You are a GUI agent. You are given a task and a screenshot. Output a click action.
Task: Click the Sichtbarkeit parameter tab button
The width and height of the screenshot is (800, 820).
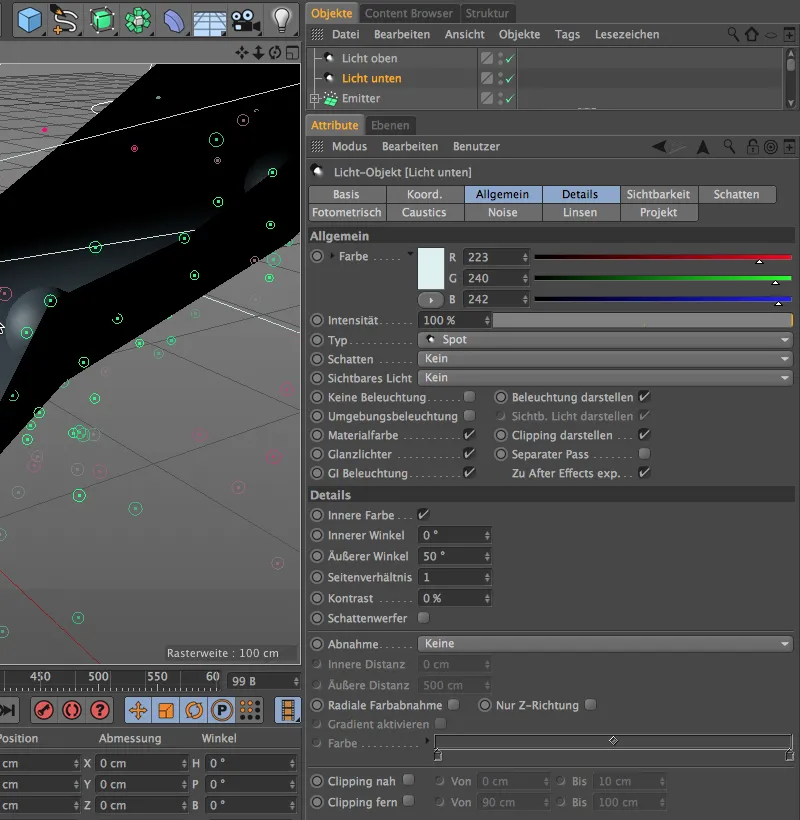click(658, 194)
